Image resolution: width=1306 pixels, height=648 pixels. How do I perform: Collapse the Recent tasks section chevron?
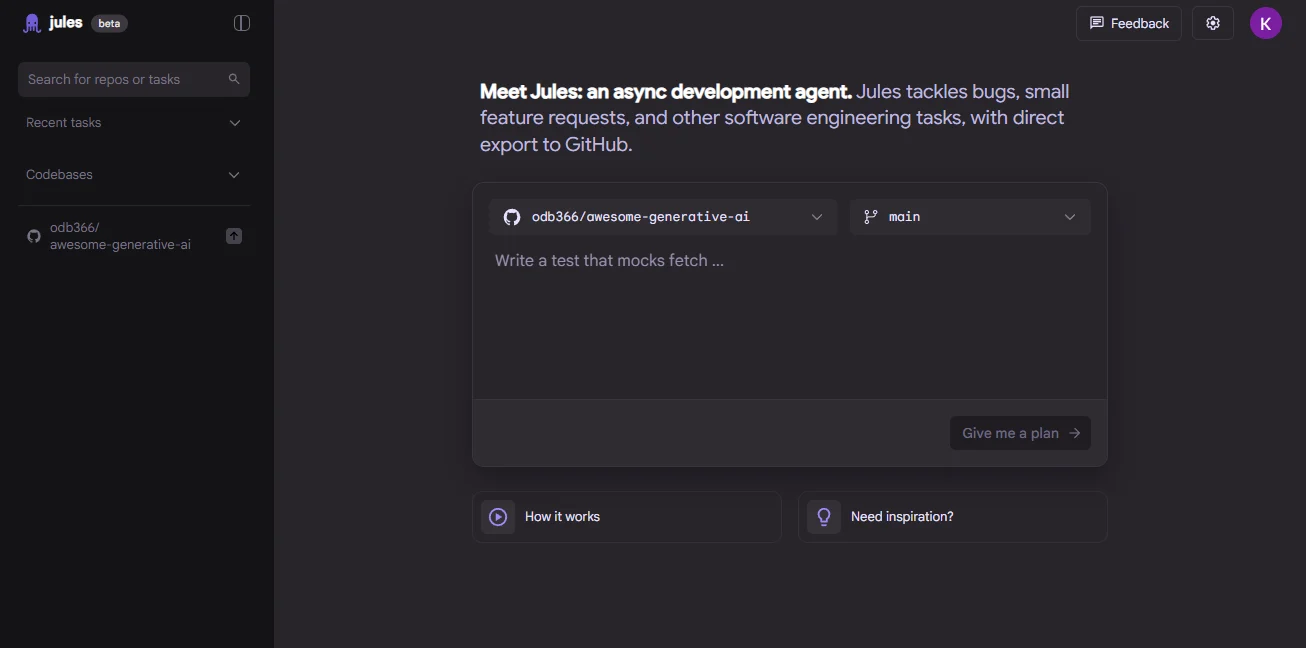[x=235, y=123]
